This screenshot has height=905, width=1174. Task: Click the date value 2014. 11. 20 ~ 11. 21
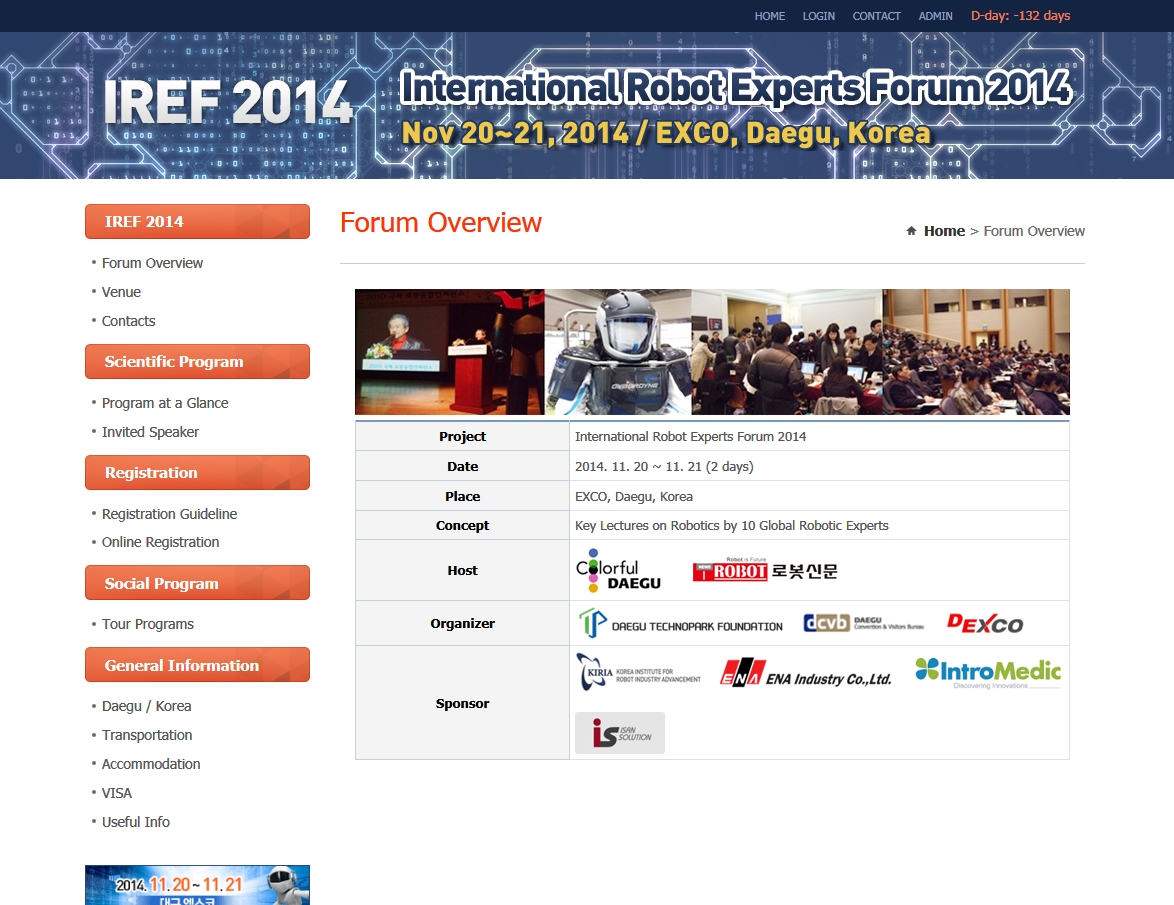pyautogui.click(x=664, y=466)
